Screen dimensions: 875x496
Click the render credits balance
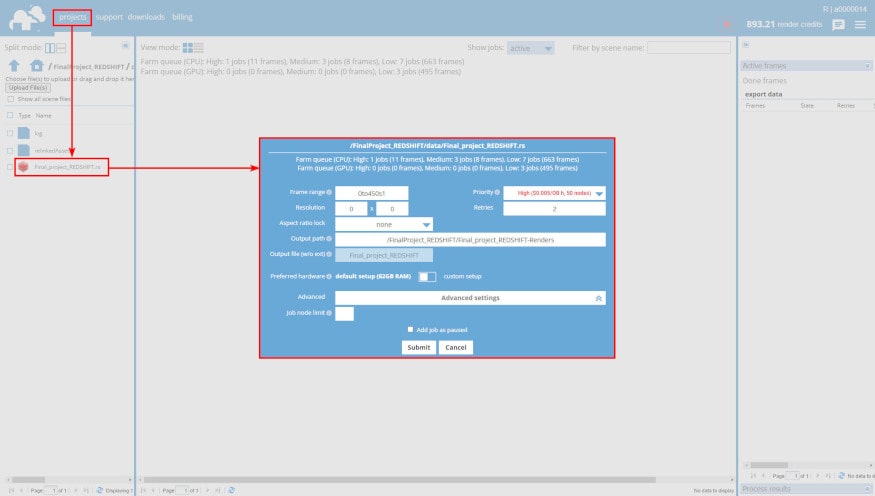coord(784,25)
